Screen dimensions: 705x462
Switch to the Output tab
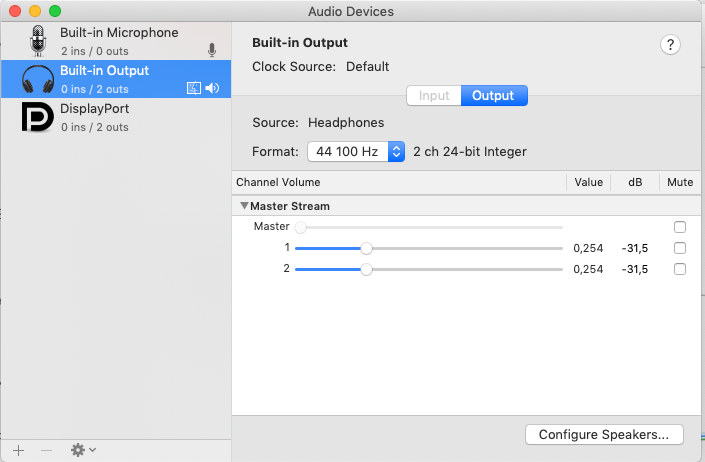click(x=493, y=96)
